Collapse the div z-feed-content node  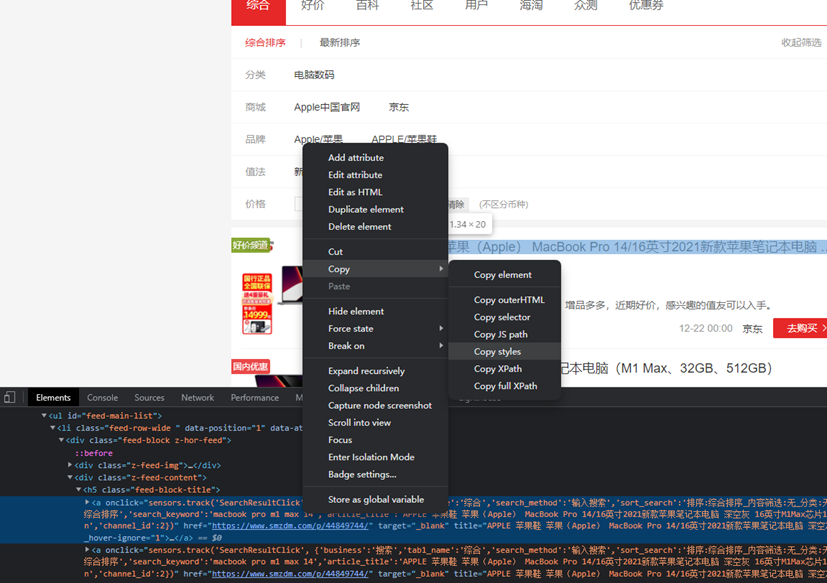(70, 477)
